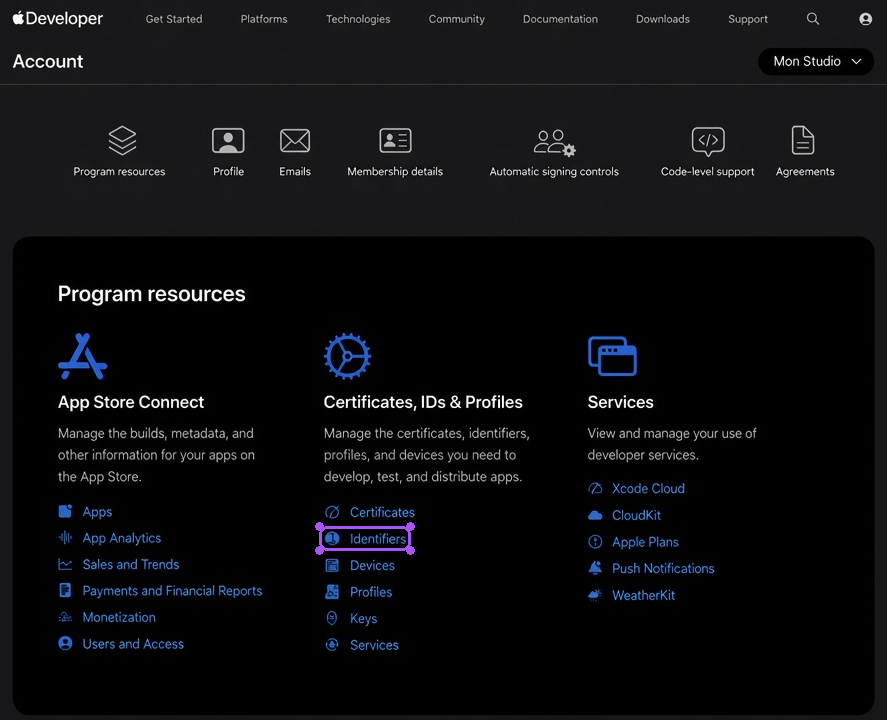
Task: Open the Services link below Keys
Action: tap(374, 645)
